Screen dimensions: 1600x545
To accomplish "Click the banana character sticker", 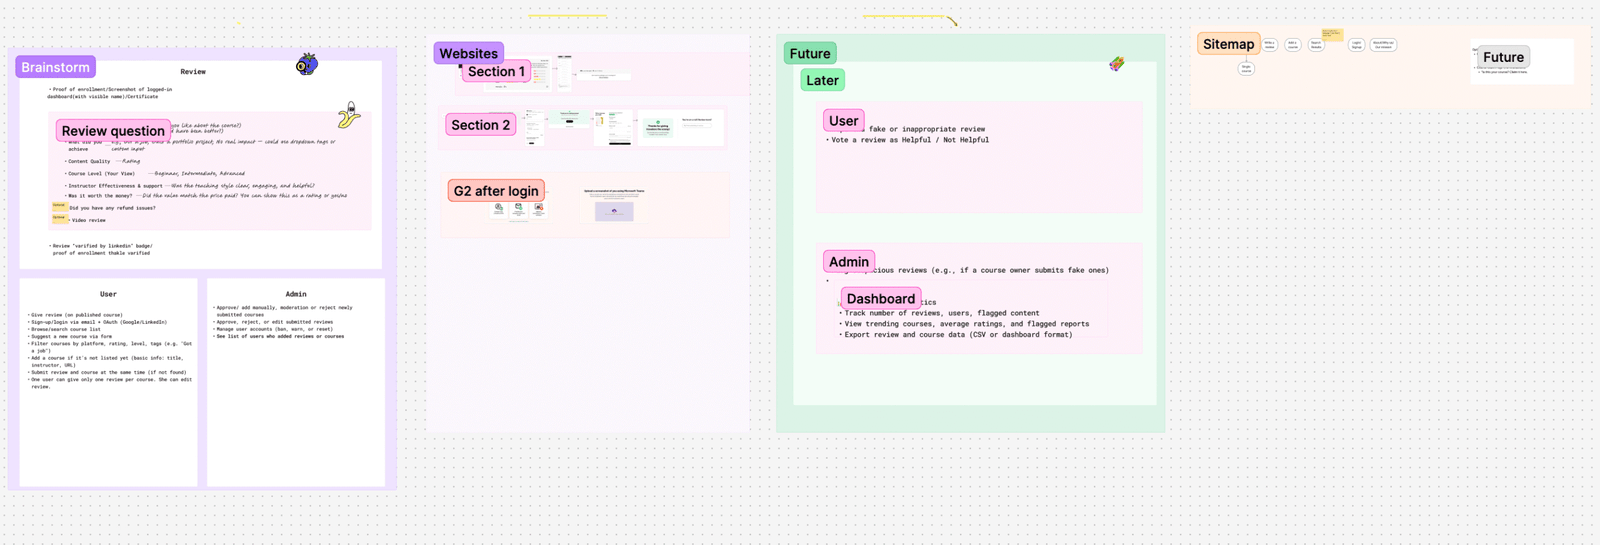I will (348, 116).
